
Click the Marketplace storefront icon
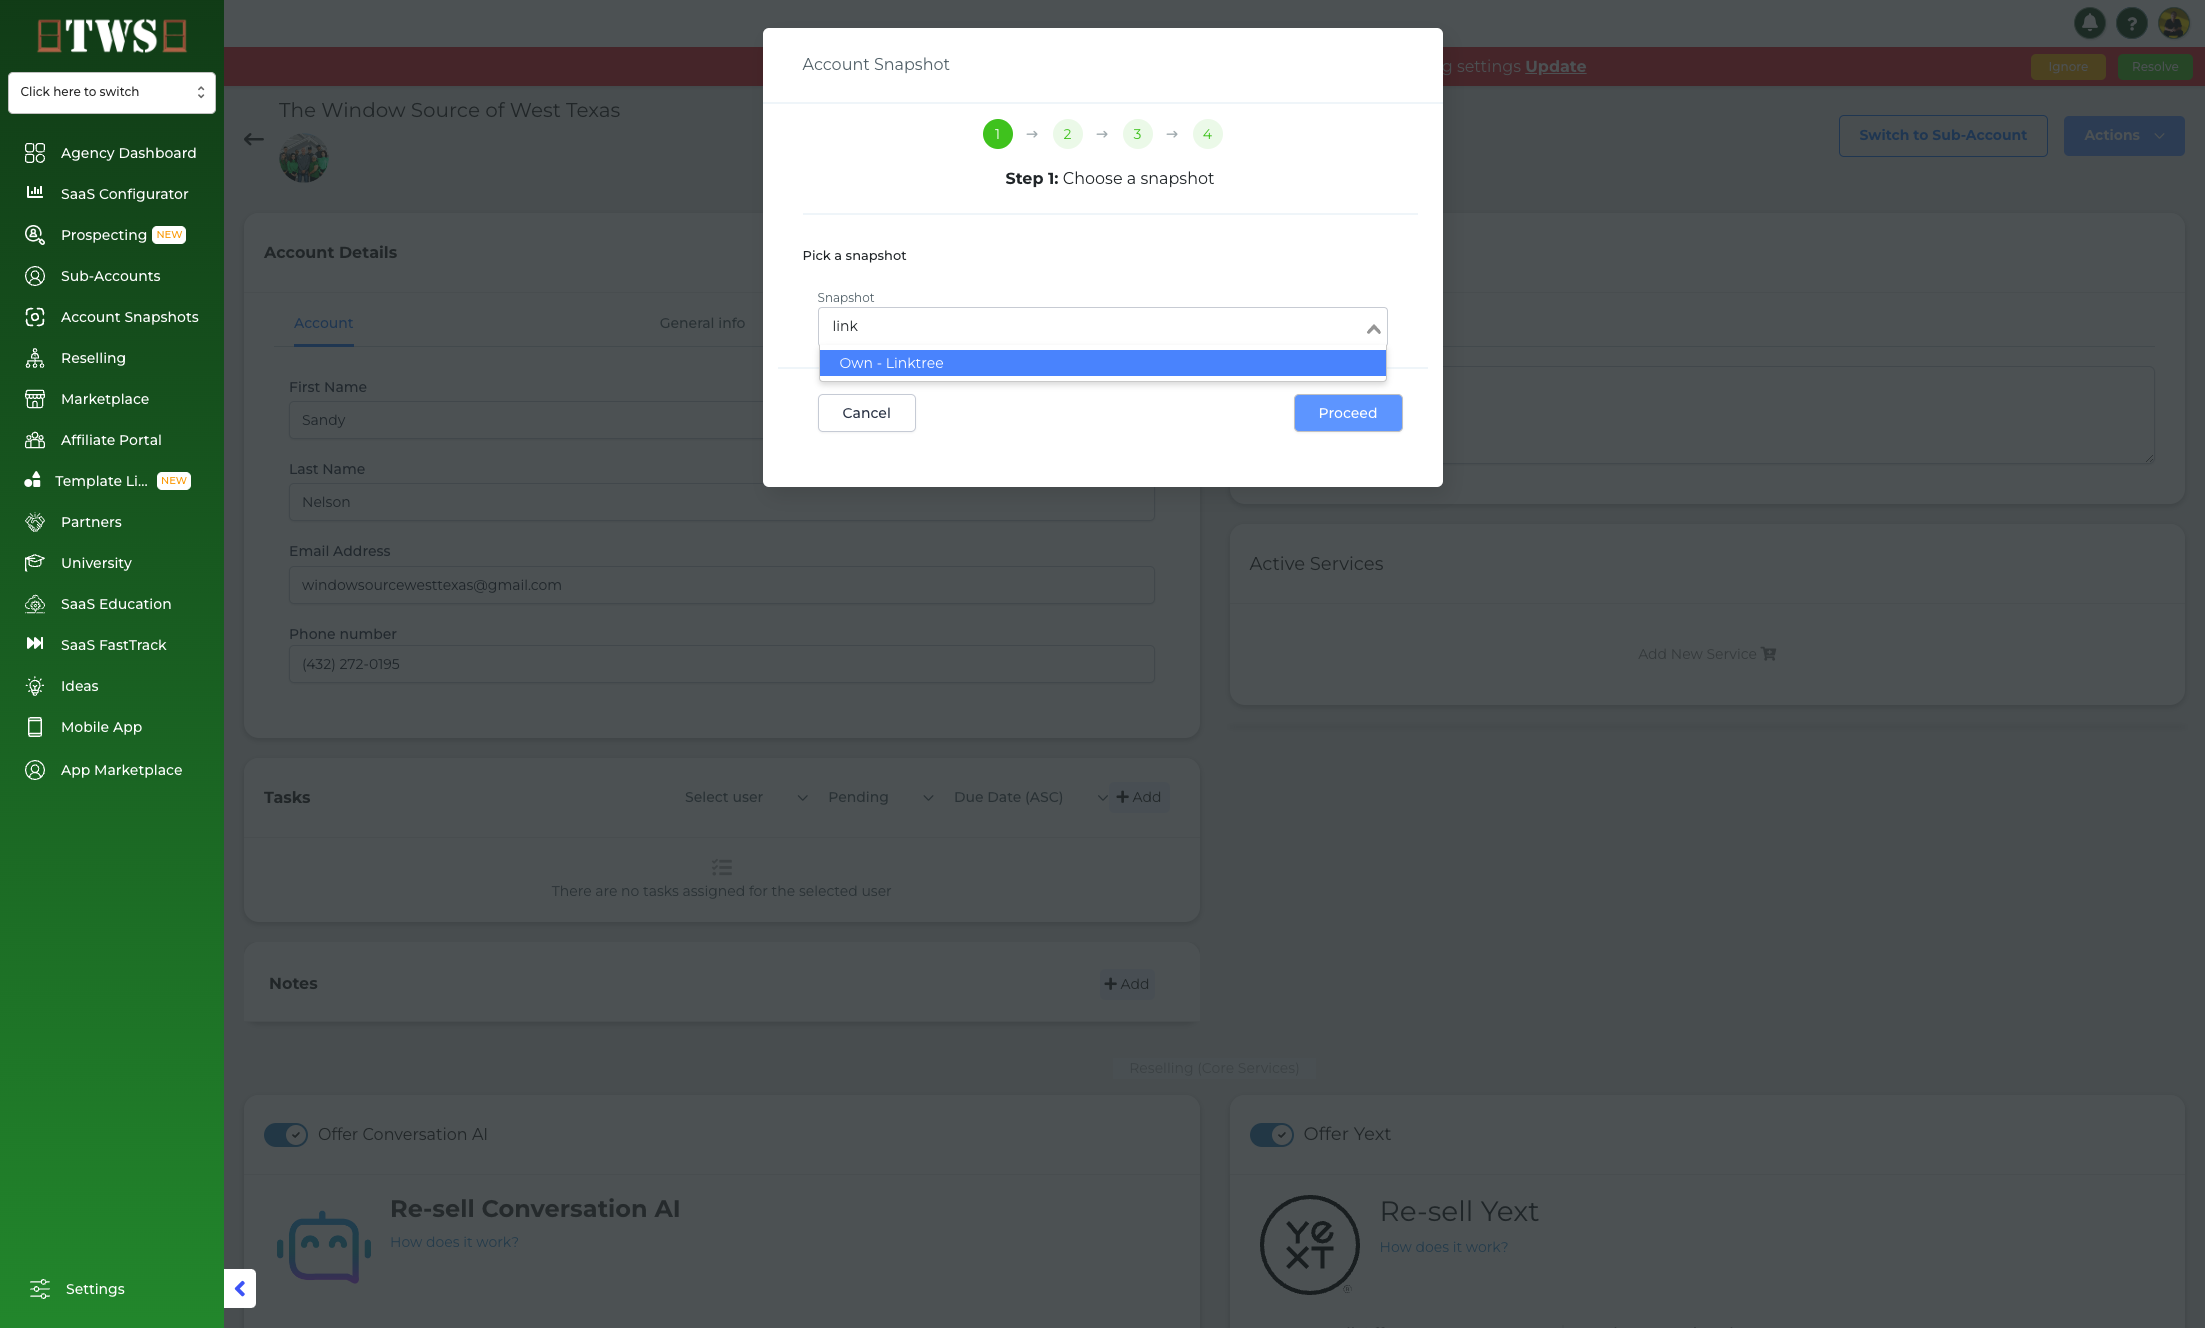pos(35,399)
